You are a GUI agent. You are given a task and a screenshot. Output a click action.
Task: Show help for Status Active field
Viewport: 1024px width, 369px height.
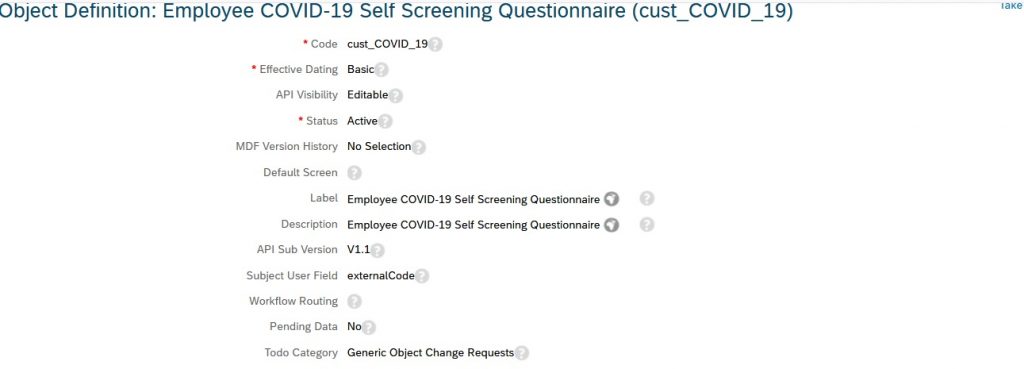coord(385,121)
